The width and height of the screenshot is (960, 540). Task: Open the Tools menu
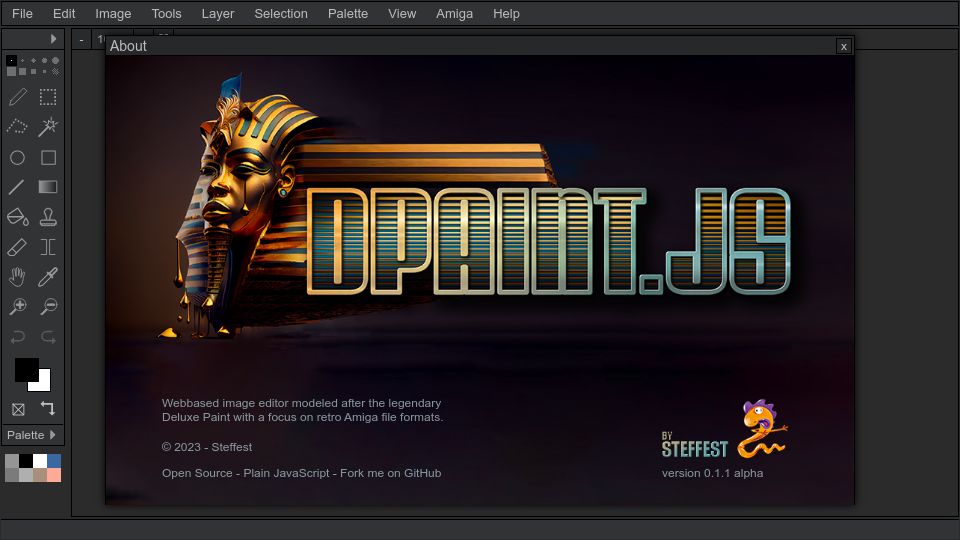point(167,13)
